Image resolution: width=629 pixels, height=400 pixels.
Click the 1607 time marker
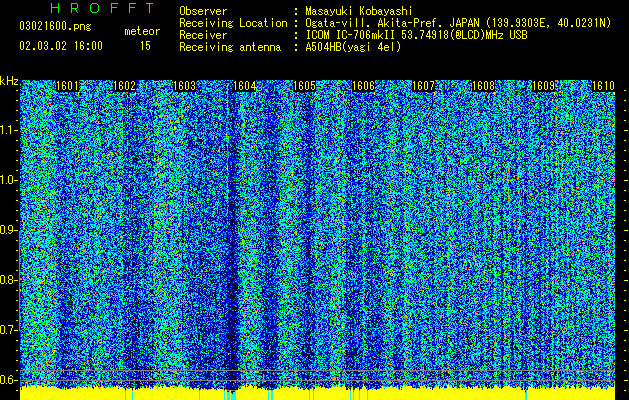point(424,86)
